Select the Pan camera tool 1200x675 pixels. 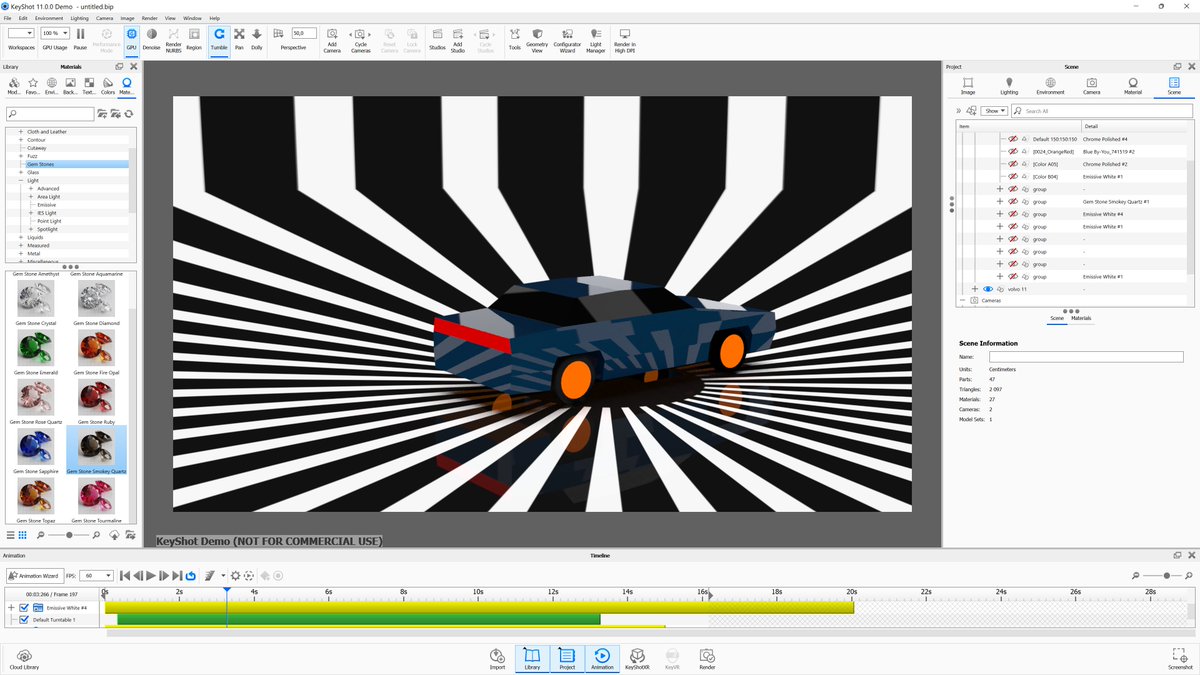tap(239, 39)
